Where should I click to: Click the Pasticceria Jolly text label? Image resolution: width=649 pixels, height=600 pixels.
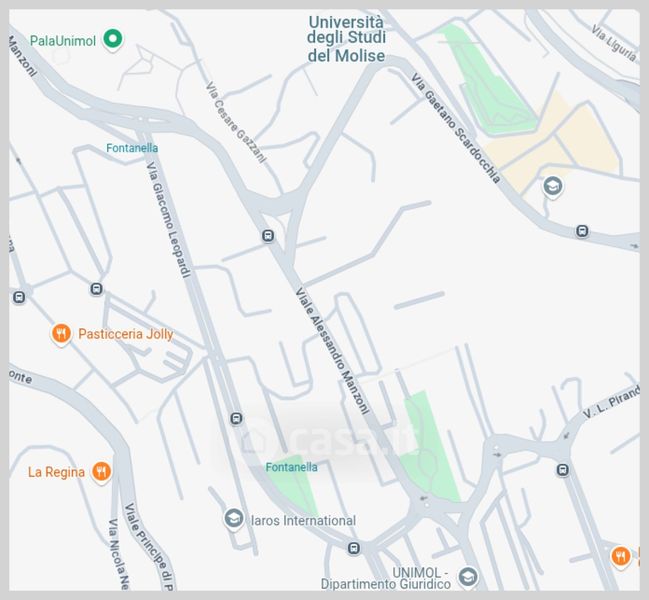[126, 334]
